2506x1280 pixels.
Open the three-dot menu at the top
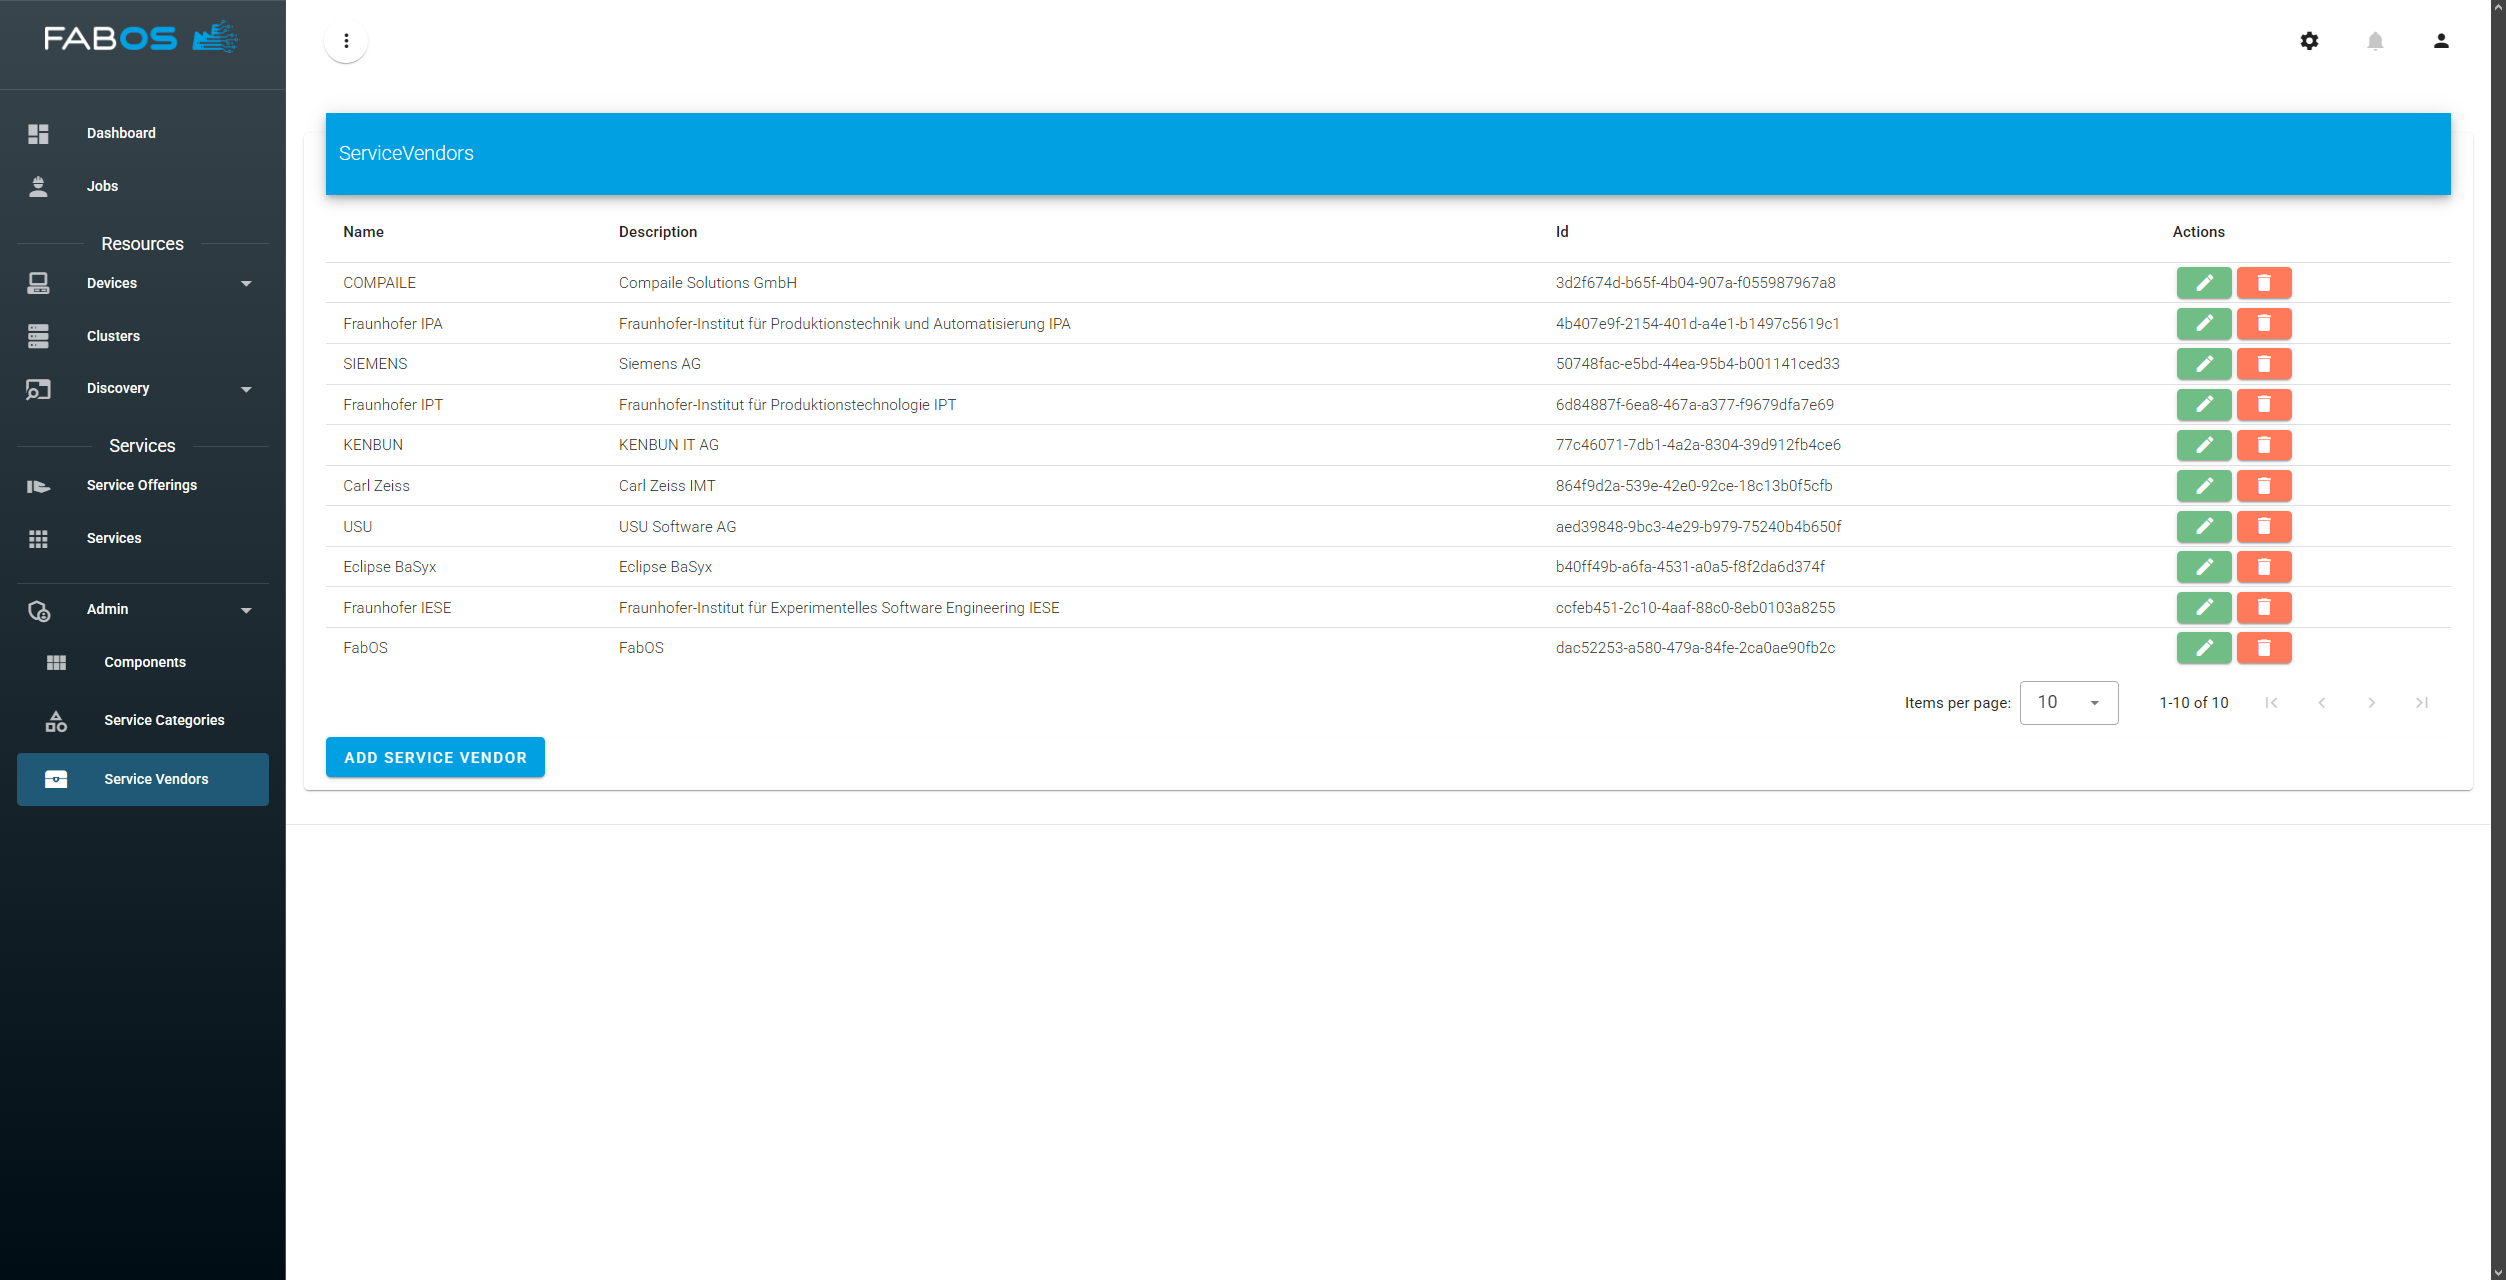(x=346, y=41)
